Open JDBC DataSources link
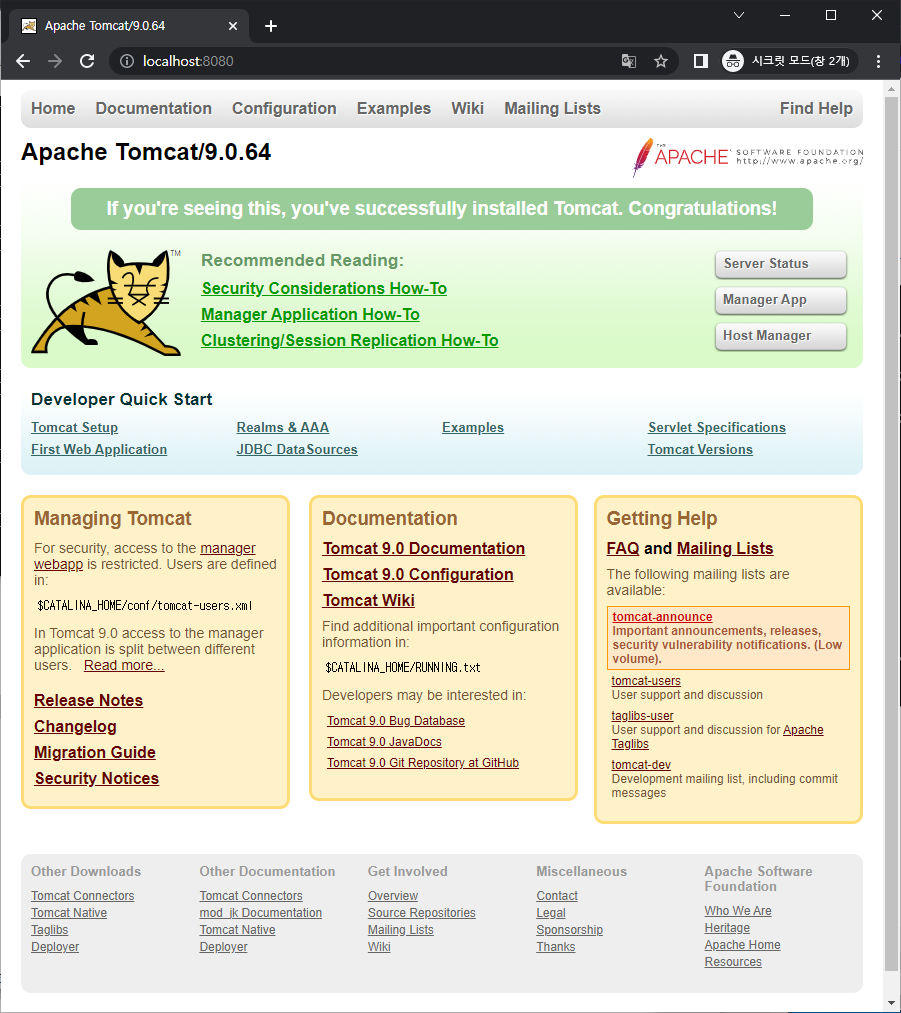The height and width of the screenshot is (1013, 901). pyautogui.click(x=296, y=449)
